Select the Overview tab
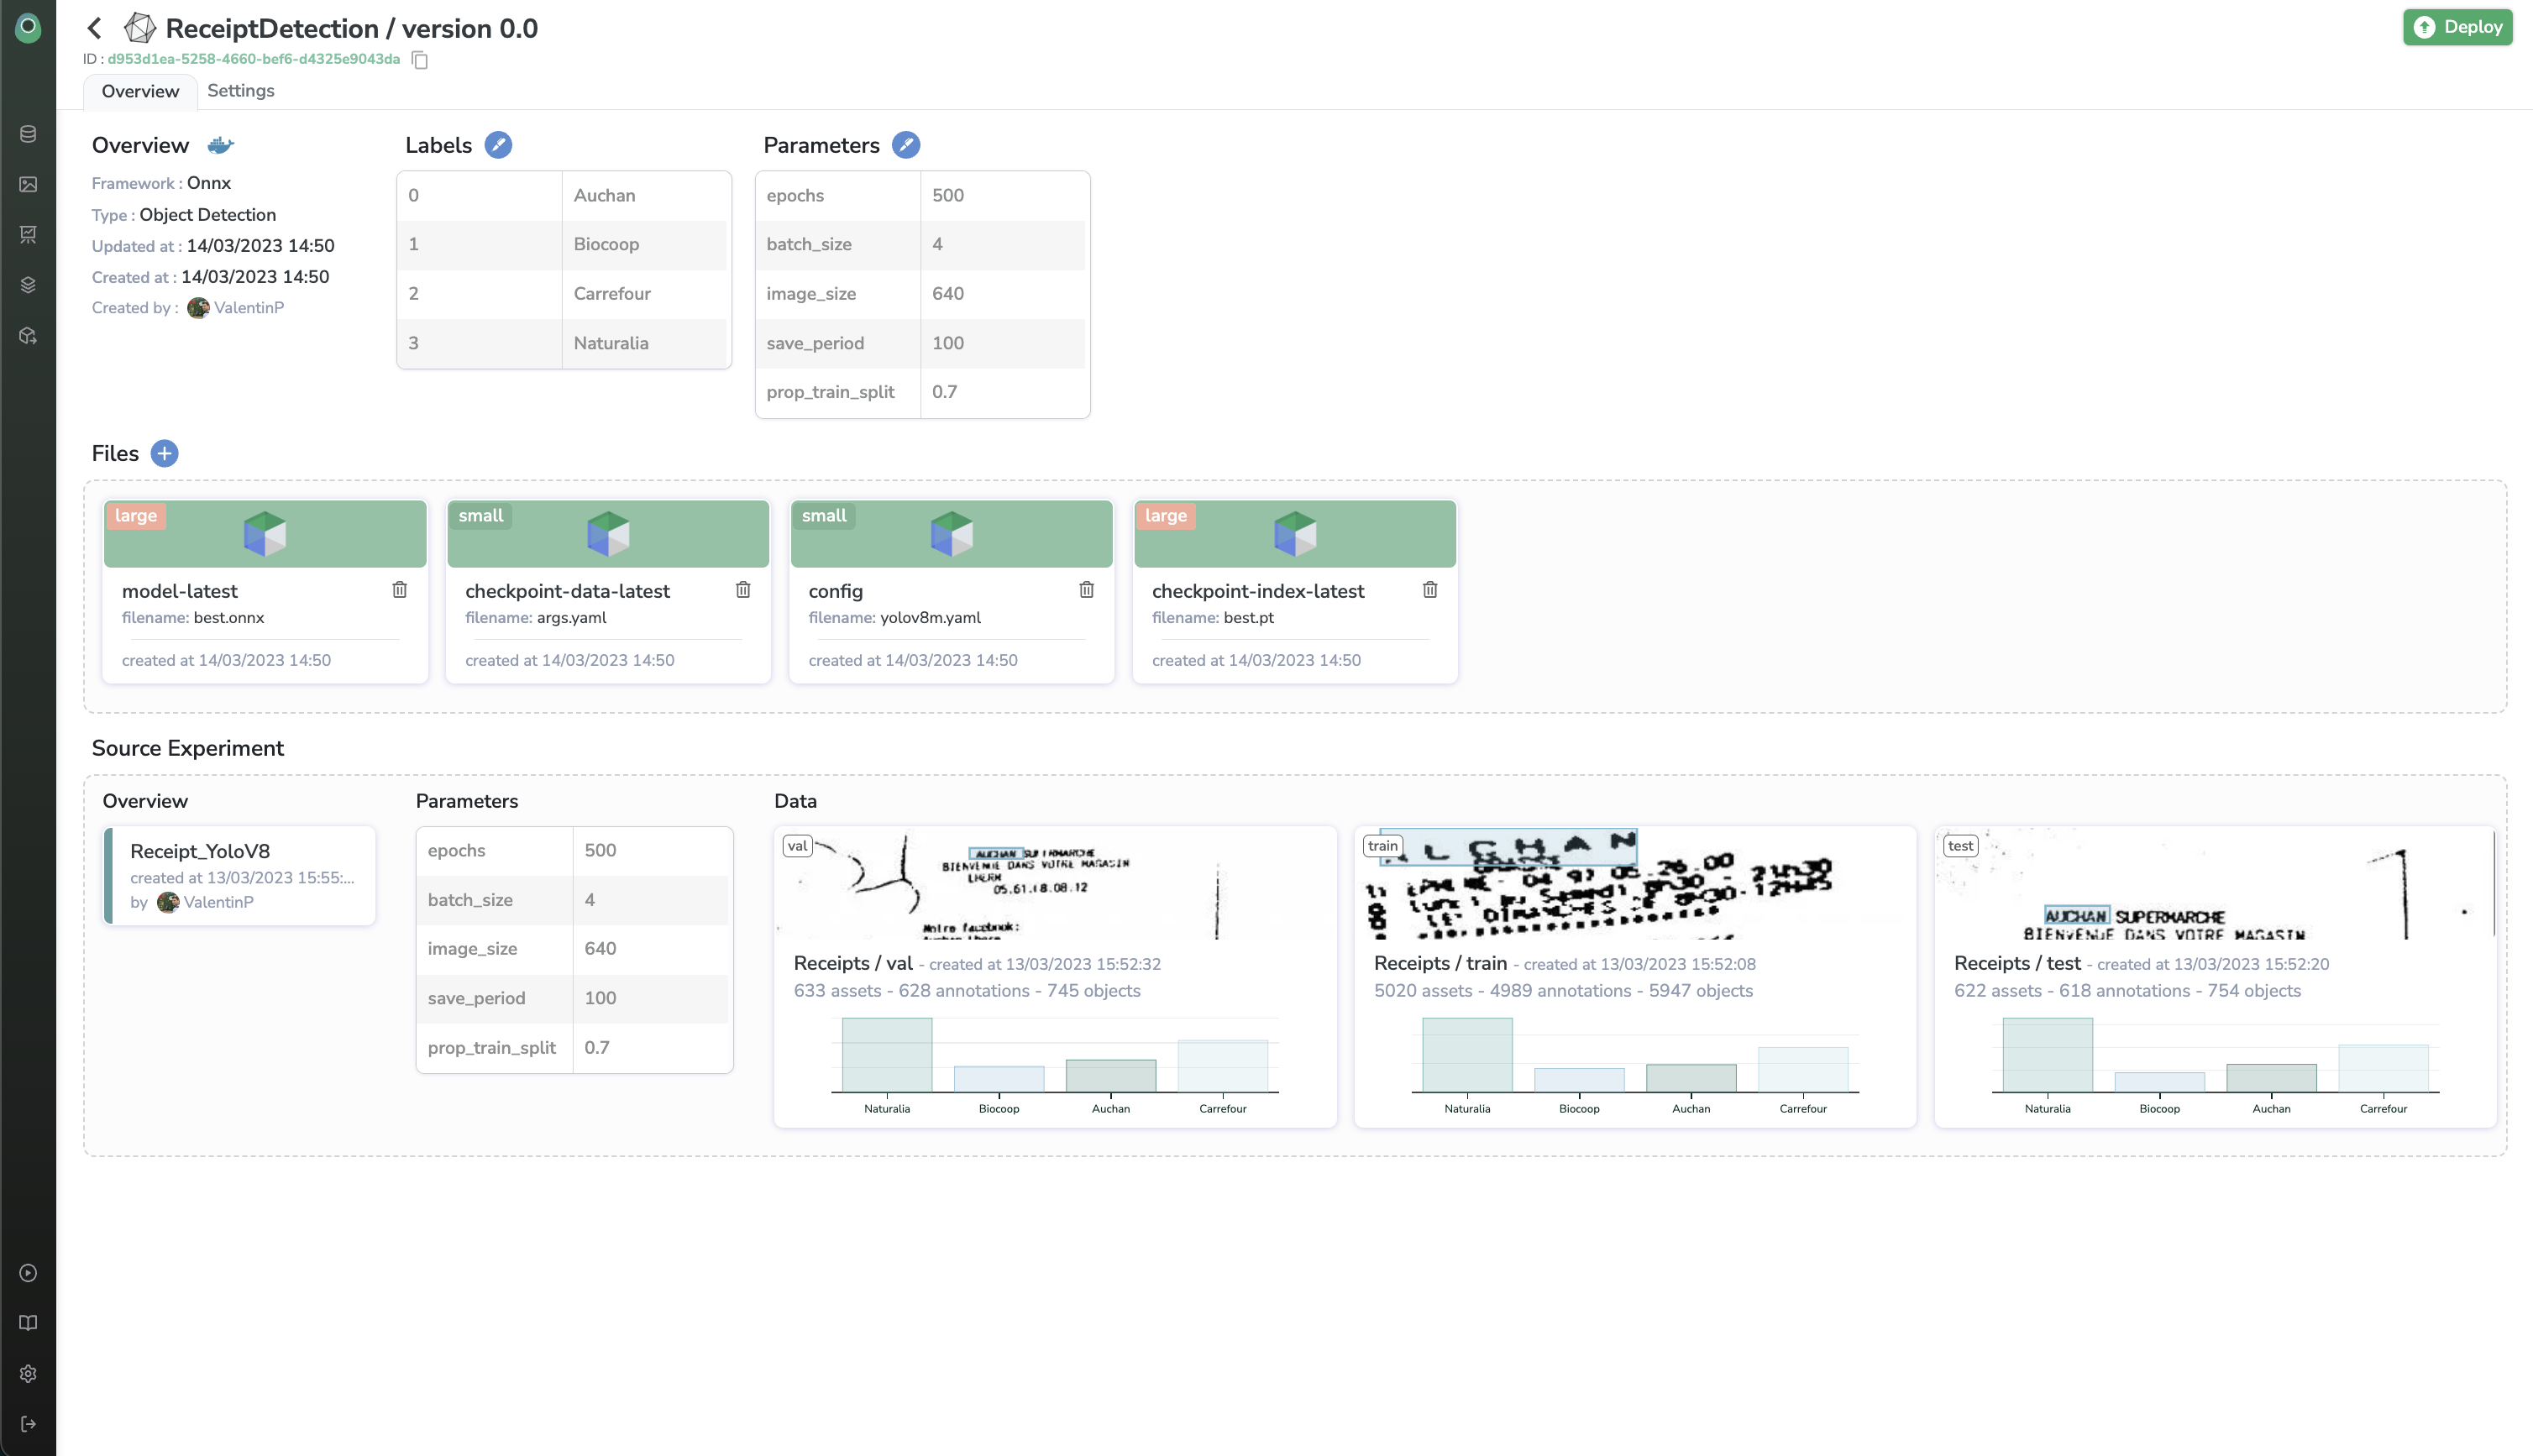The width and height of the screenshot is (2533, 1456). pyautogui.click(x=140, y=91)
